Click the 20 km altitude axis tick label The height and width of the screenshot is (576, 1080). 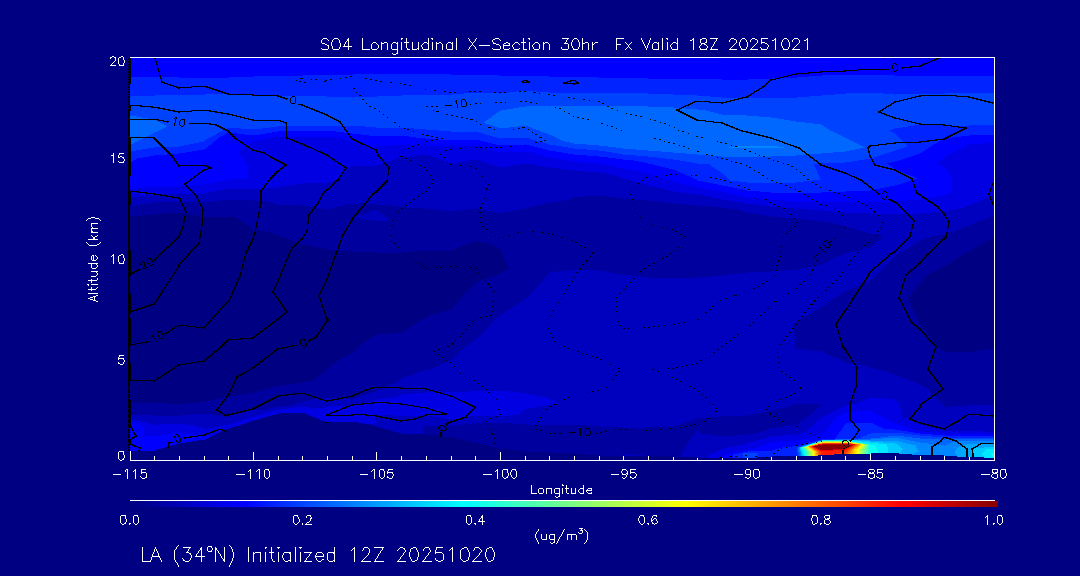pos(118,61)
